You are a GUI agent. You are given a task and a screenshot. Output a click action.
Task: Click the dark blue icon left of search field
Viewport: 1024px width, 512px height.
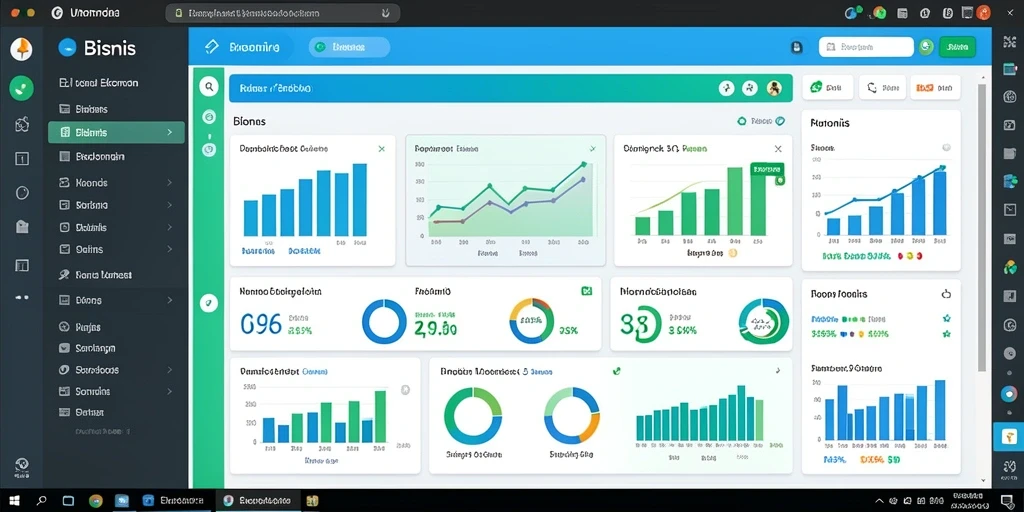[x=796, y=47]
